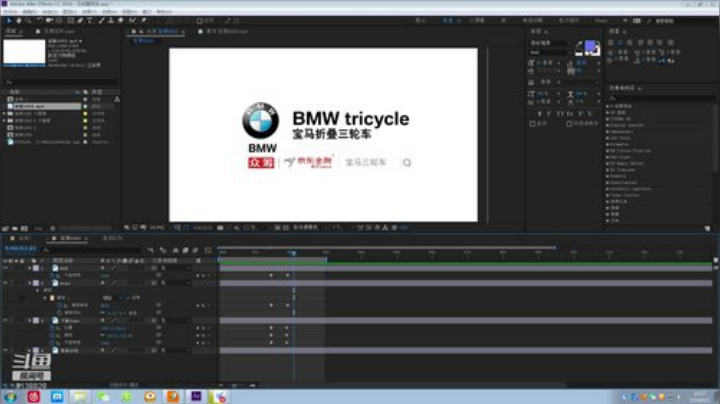The width and height of the screenshot is (720, 404).
Task: Align paragraph text right
Action: (x=630, y=42)
